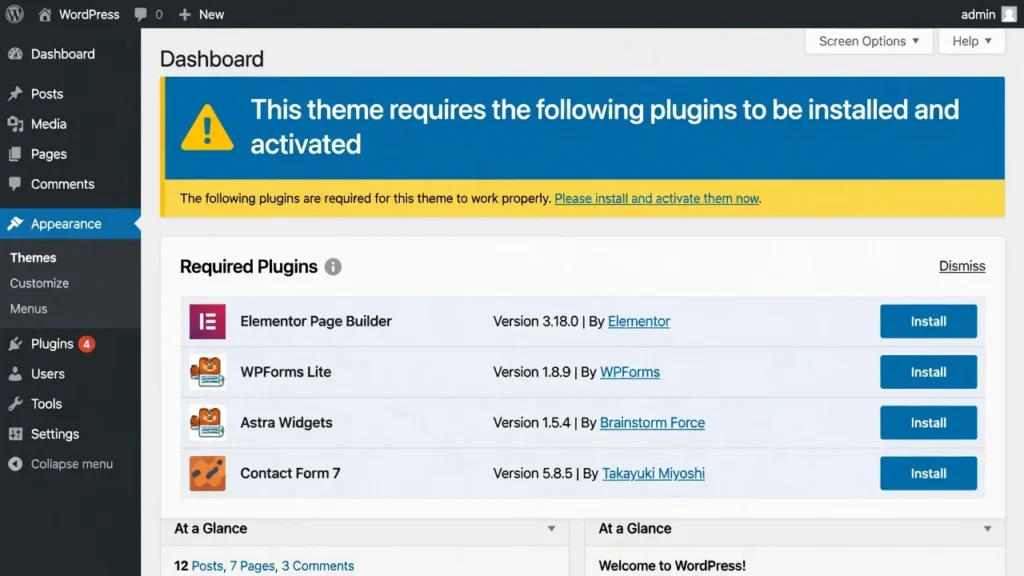The image size is (1024, 576).
Task: Select Themes in Appearance submenu
Action: 33,257
